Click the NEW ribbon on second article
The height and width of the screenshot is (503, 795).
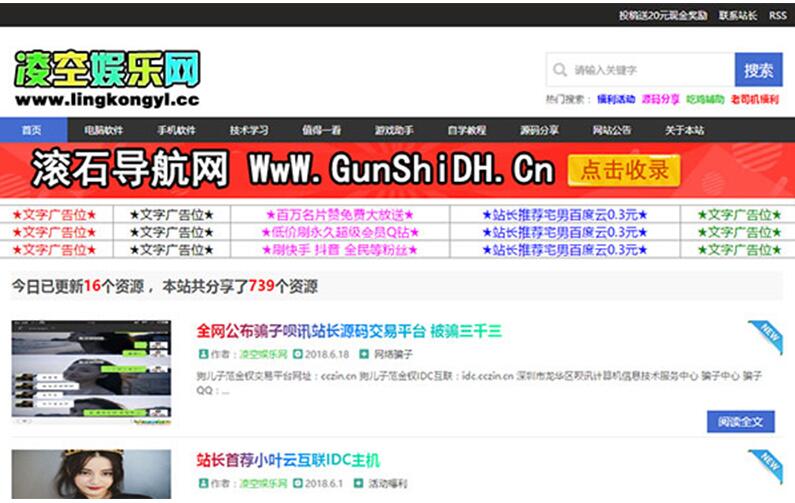766,465
